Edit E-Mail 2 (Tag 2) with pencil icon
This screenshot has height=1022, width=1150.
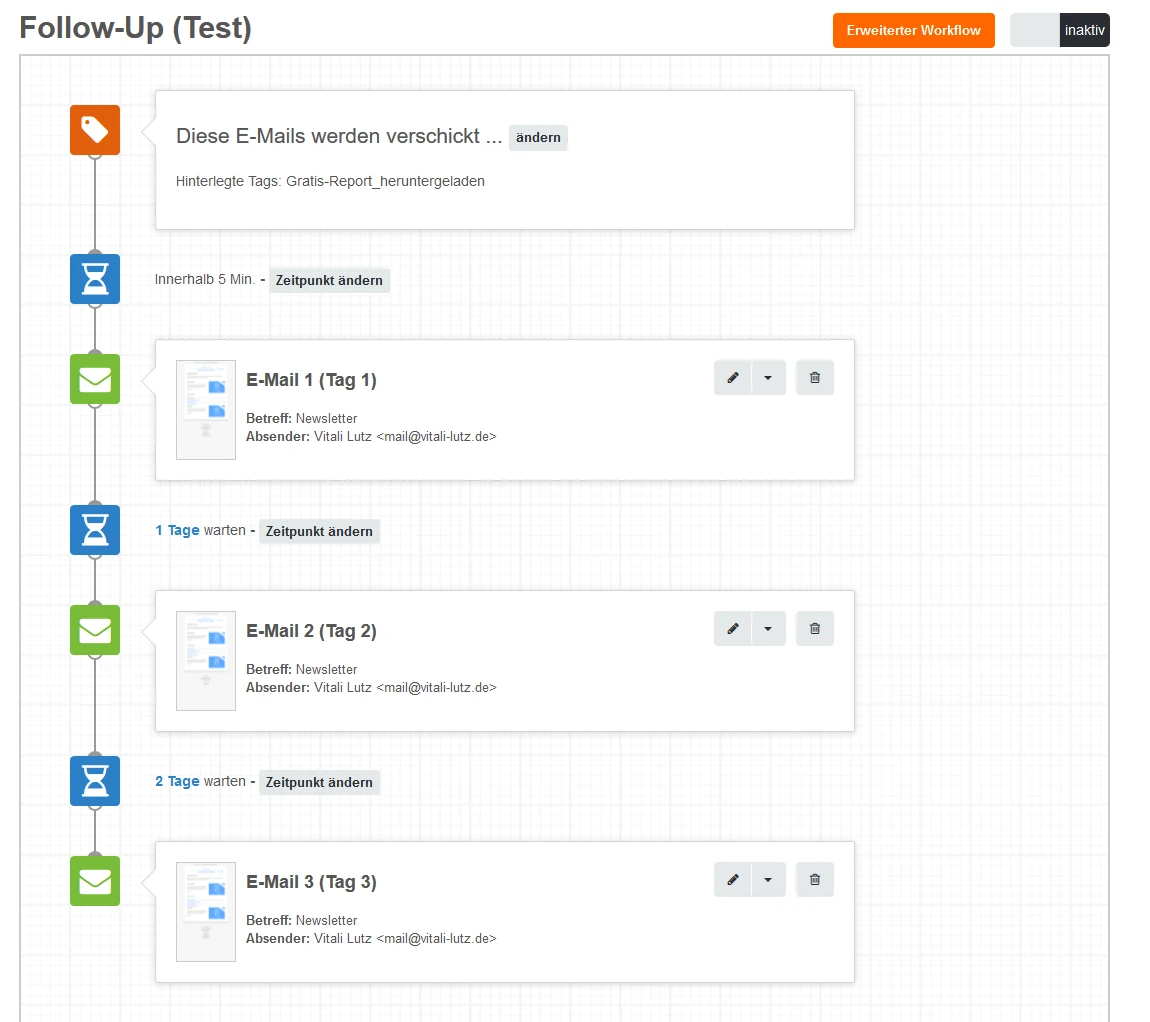(733, 629)
